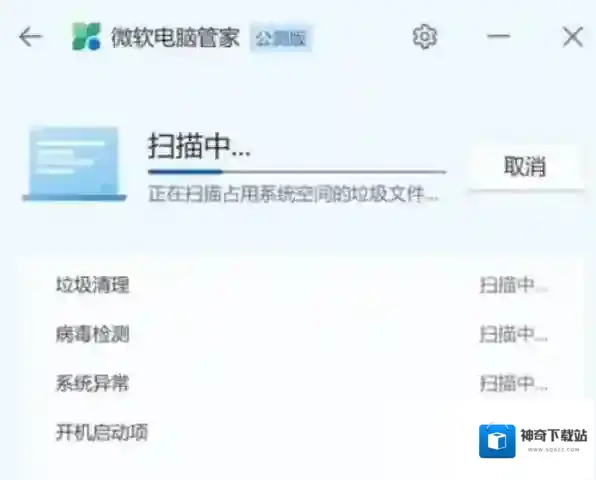596x480 pixels.
Task: Click the 扫描中... heading
Action: [199, 146]
